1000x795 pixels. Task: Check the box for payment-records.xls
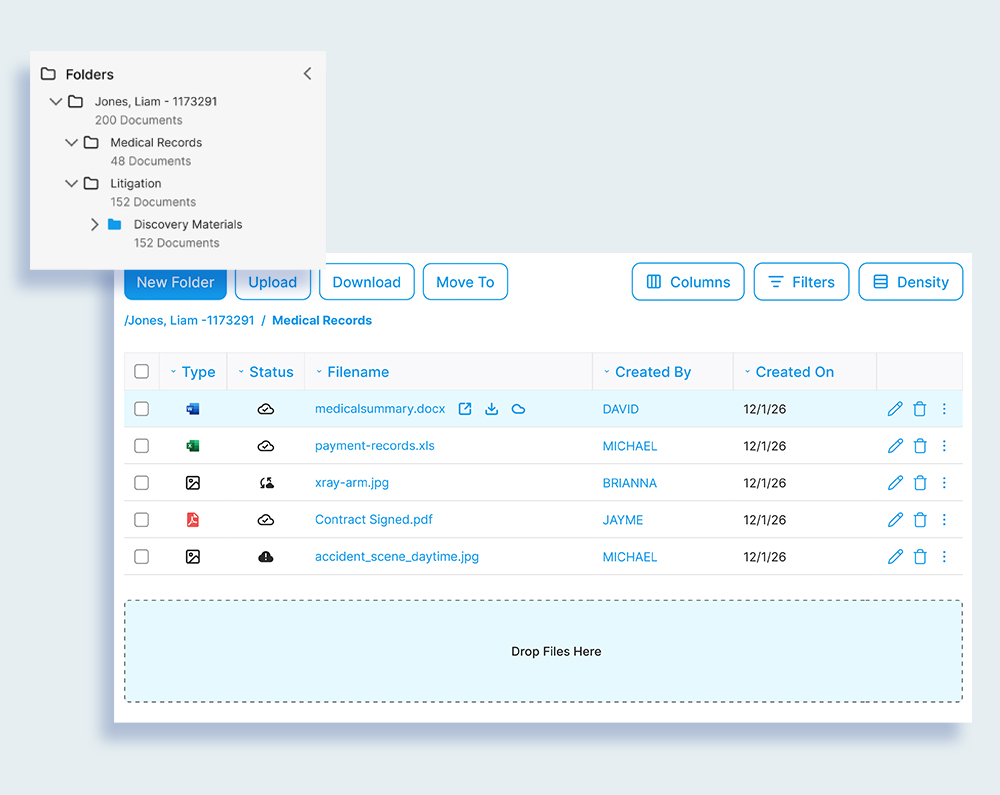[x=142, y=446]
